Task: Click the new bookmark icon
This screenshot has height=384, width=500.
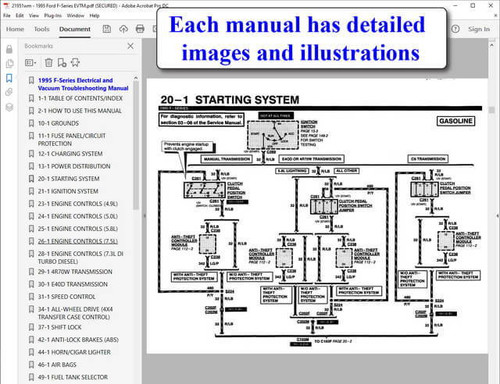Action: click(62, 62)
